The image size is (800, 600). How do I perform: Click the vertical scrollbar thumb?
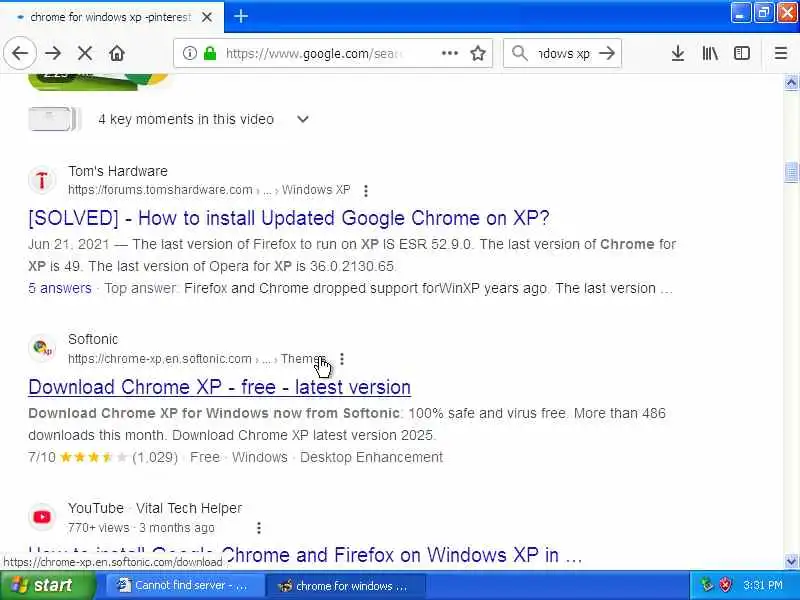click(791, 172)
